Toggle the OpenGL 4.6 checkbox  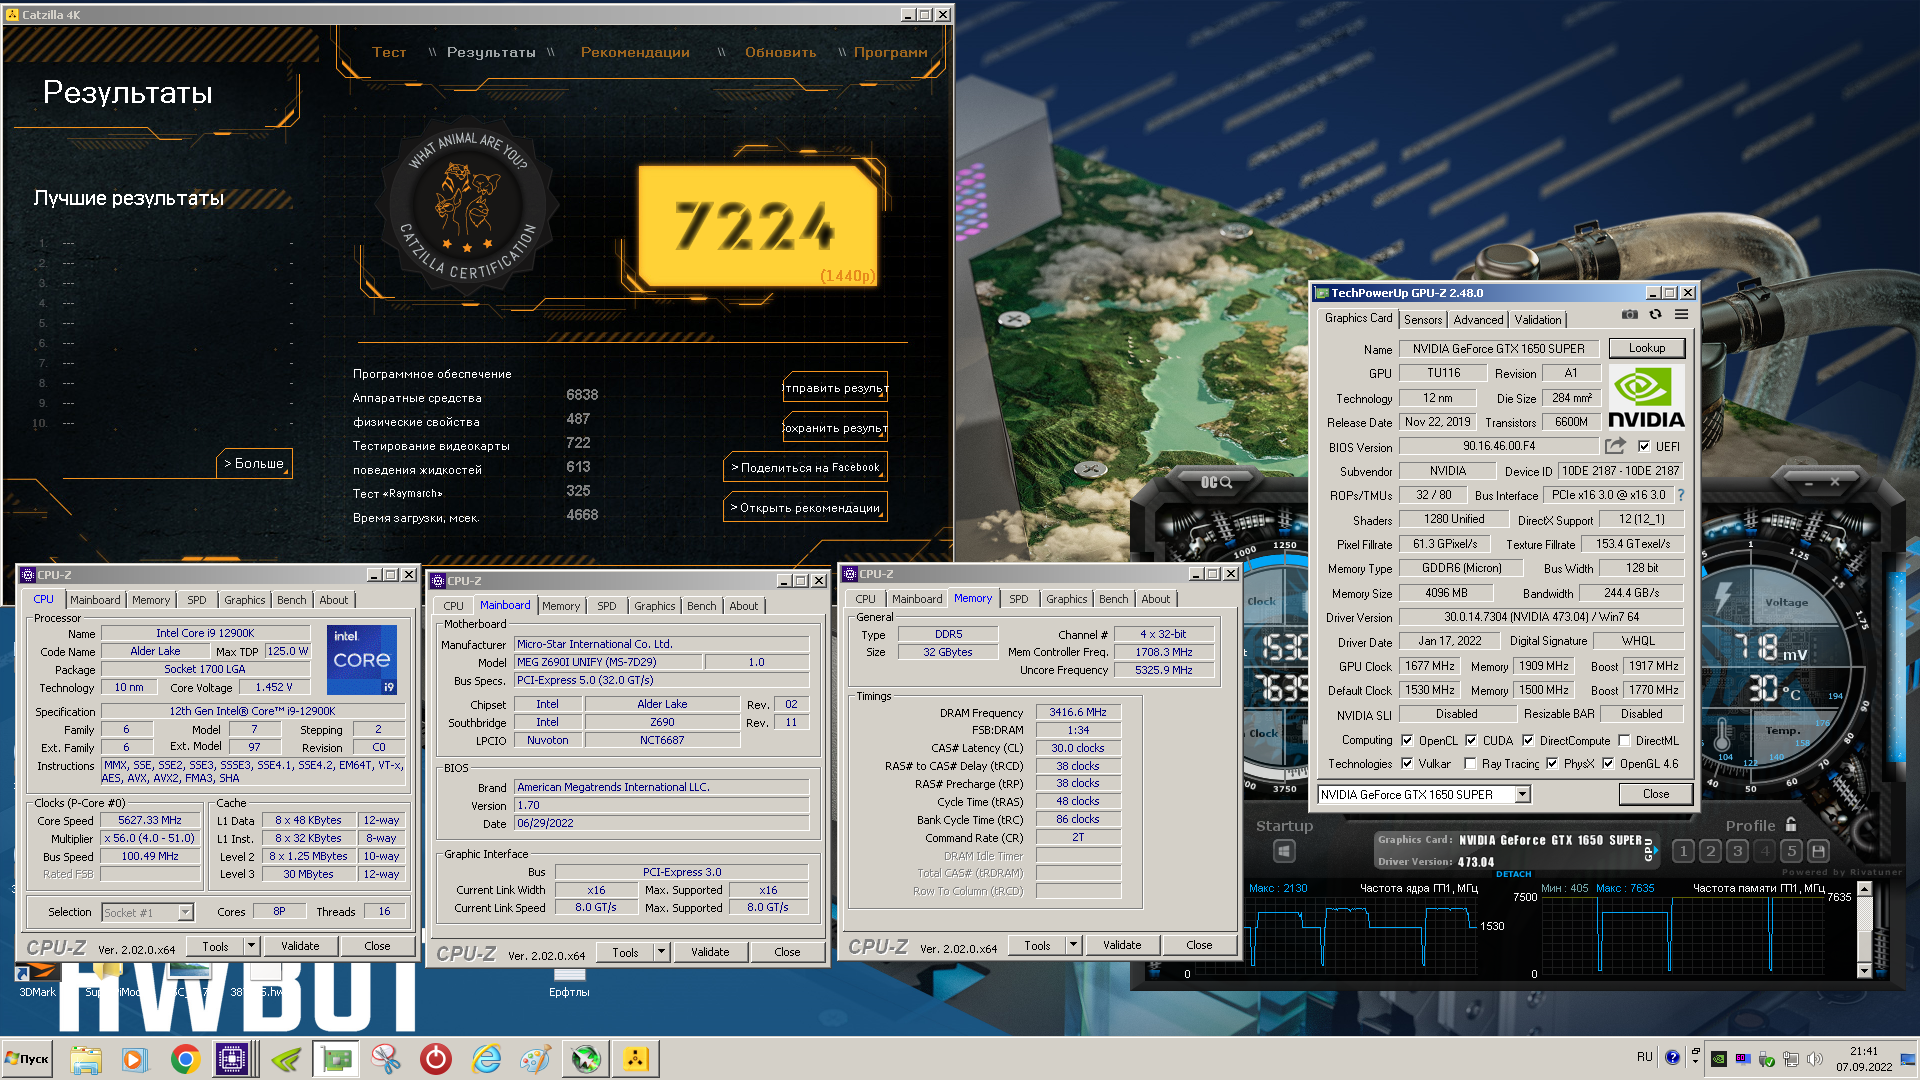point(1608,764)
